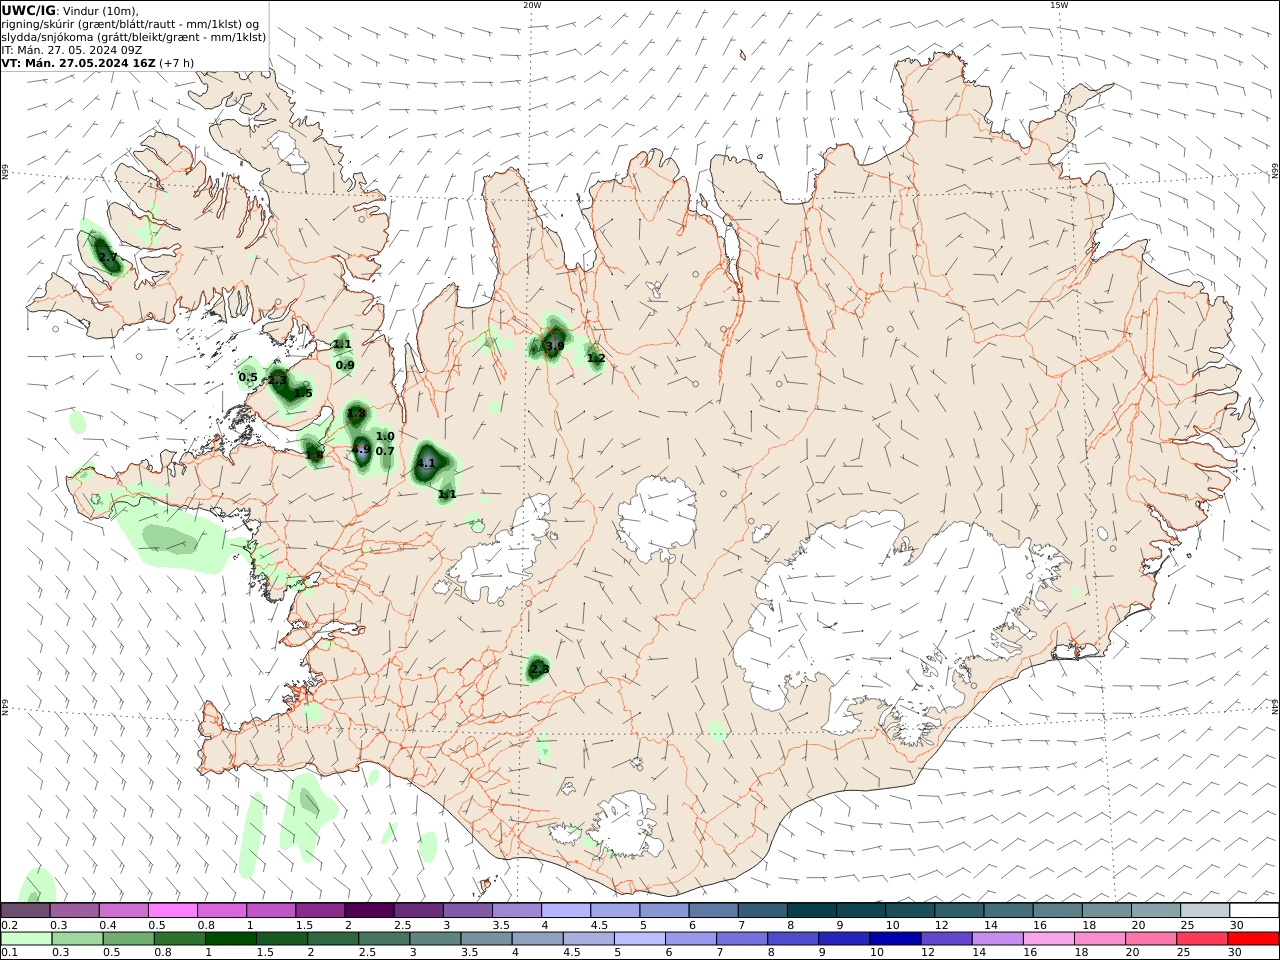Select the pink rain swatch labeled 16
This screenshot has width=1280, height=960.
click(1048, 938)
